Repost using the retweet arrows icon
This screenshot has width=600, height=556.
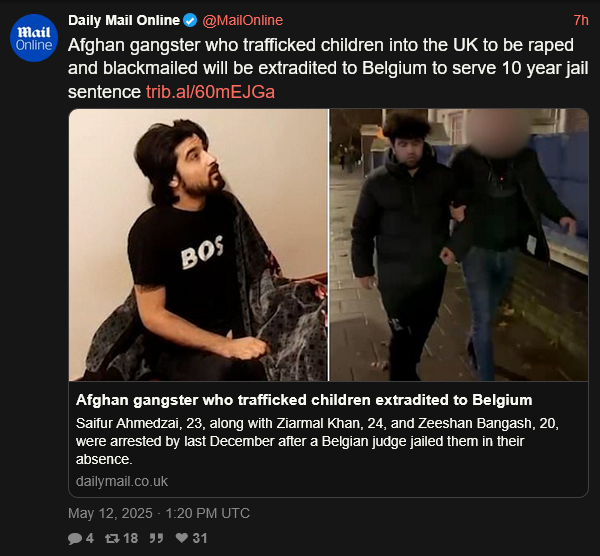(112, 538)
